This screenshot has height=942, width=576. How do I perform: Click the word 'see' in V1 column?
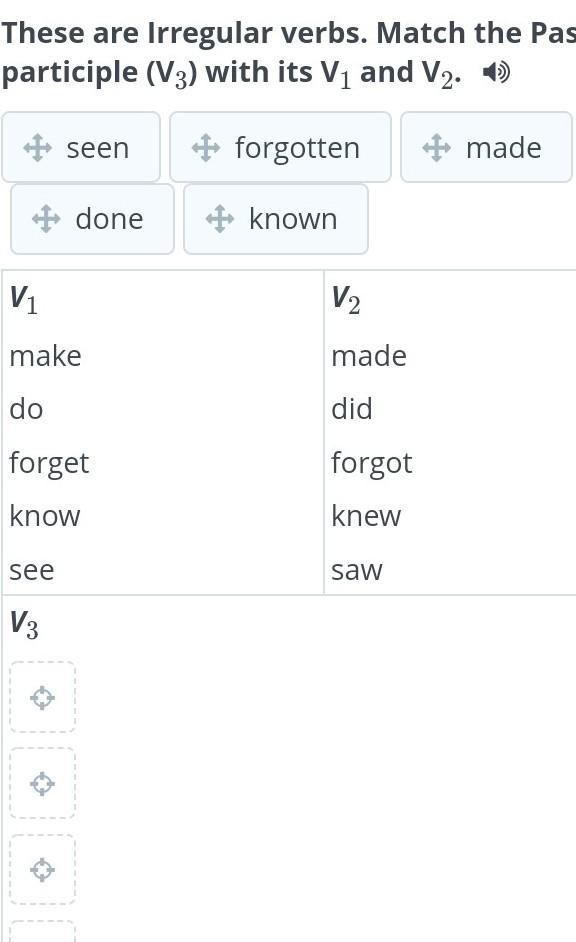[32, 570]
